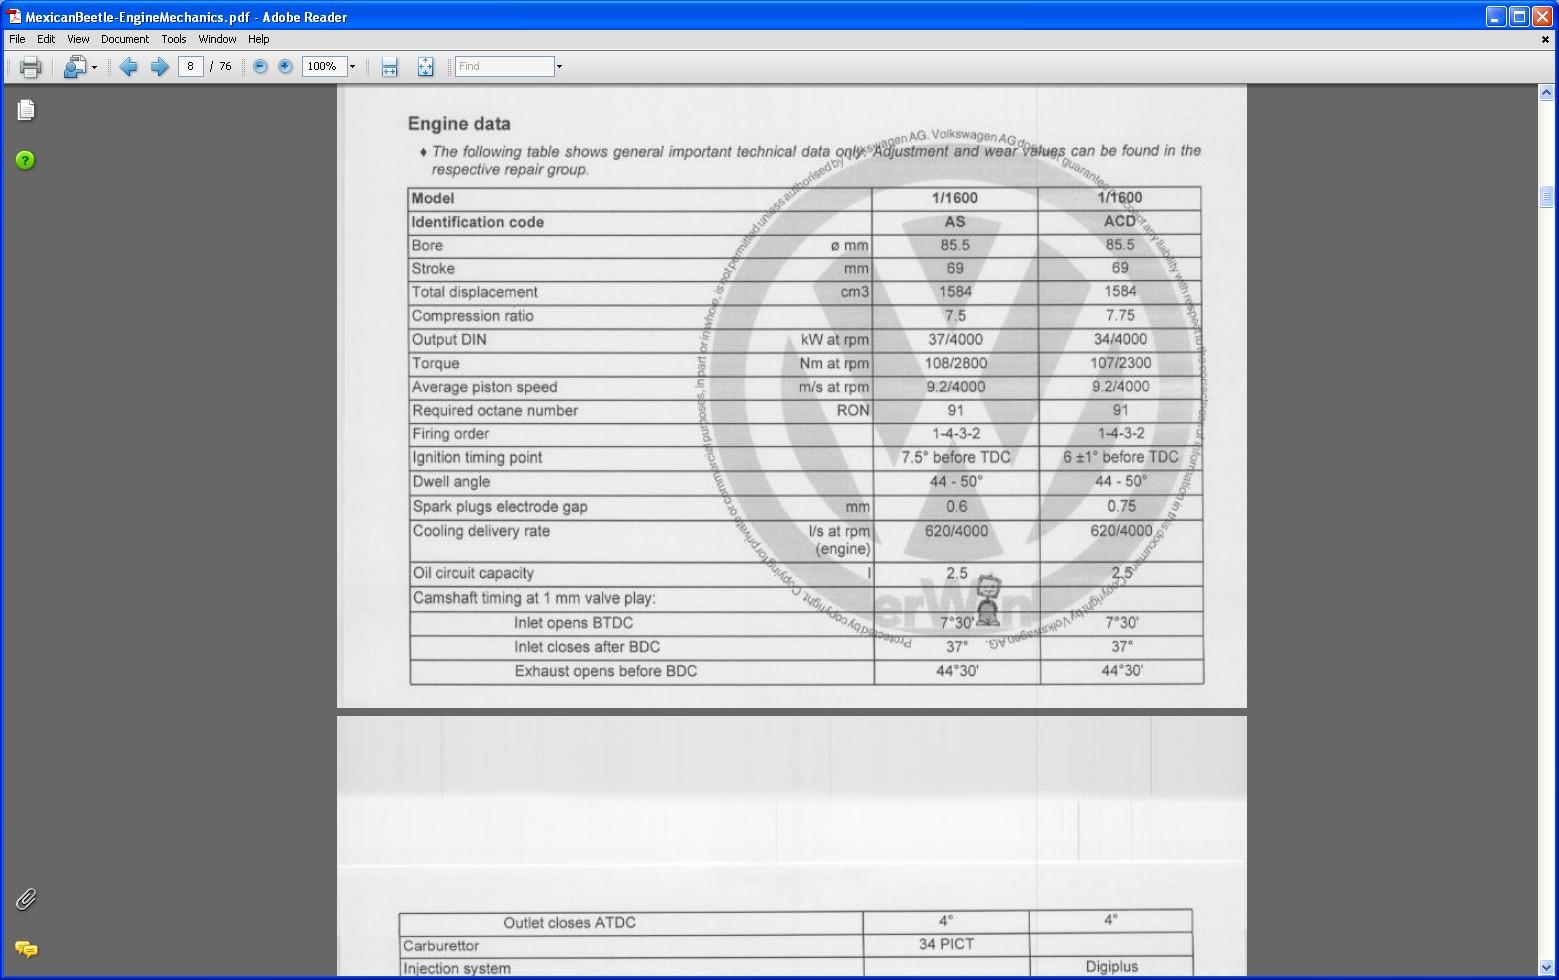The image size is (1559, 980).
Task: Open the zoom level dropdown arrow
Action: (x=352, y=66)
